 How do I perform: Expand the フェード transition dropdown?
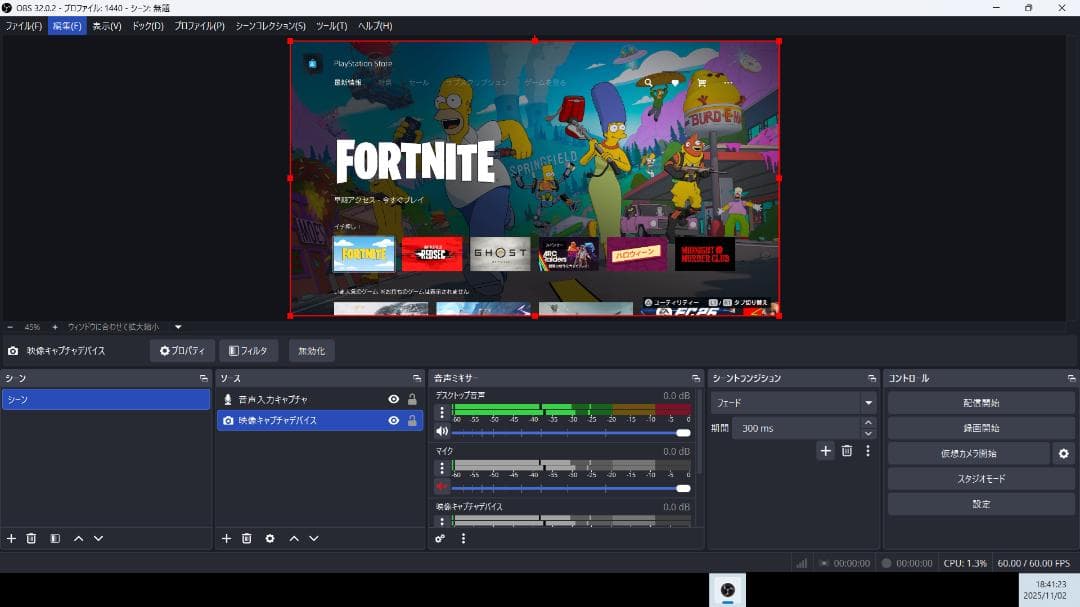click(x=868, y=403)
